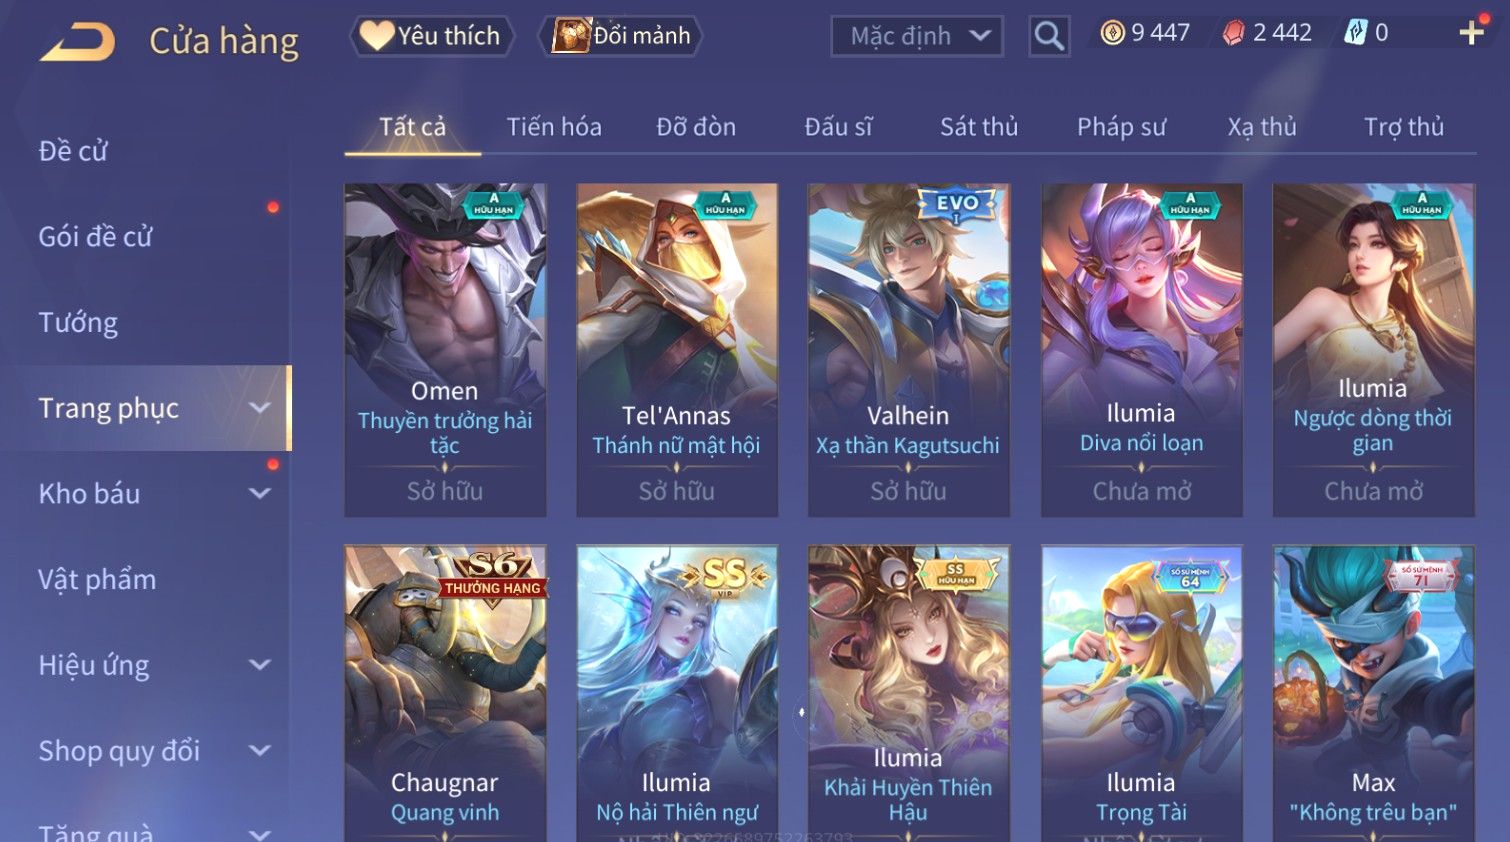Tap the plus icon to add currency
Image resolution: width=1510 pixels, height=842 pixels.
click(x=1471, y=33)
